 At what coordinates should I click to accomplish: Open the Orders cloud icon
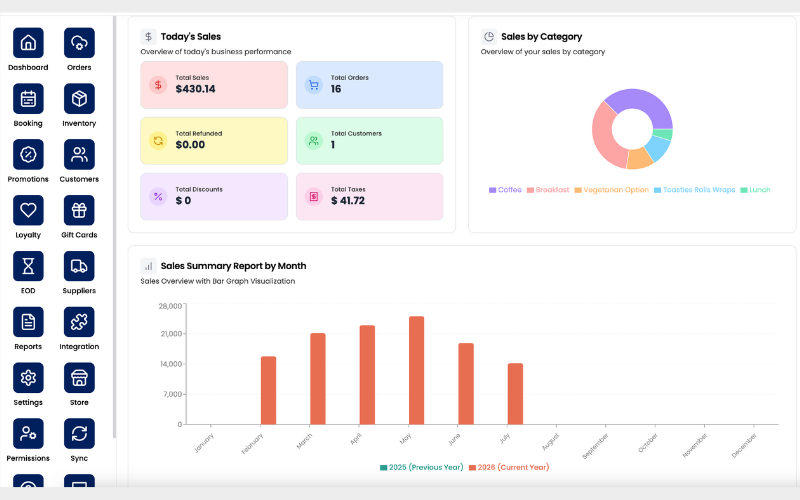point(79,43)
